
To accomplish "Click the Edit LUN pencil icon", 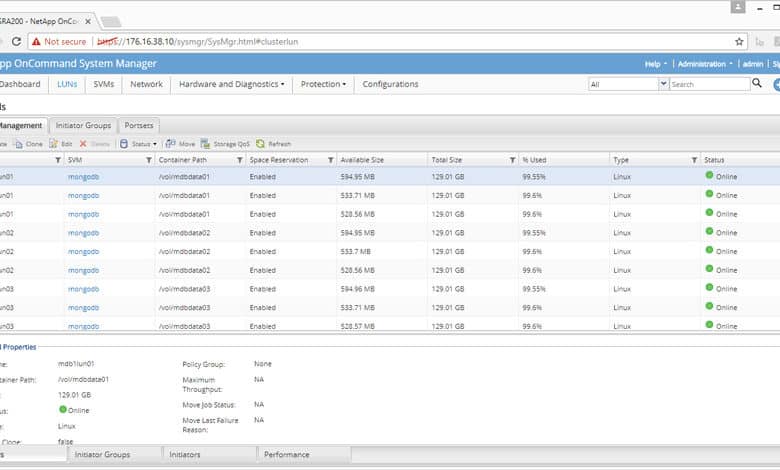I will [53, 144].
